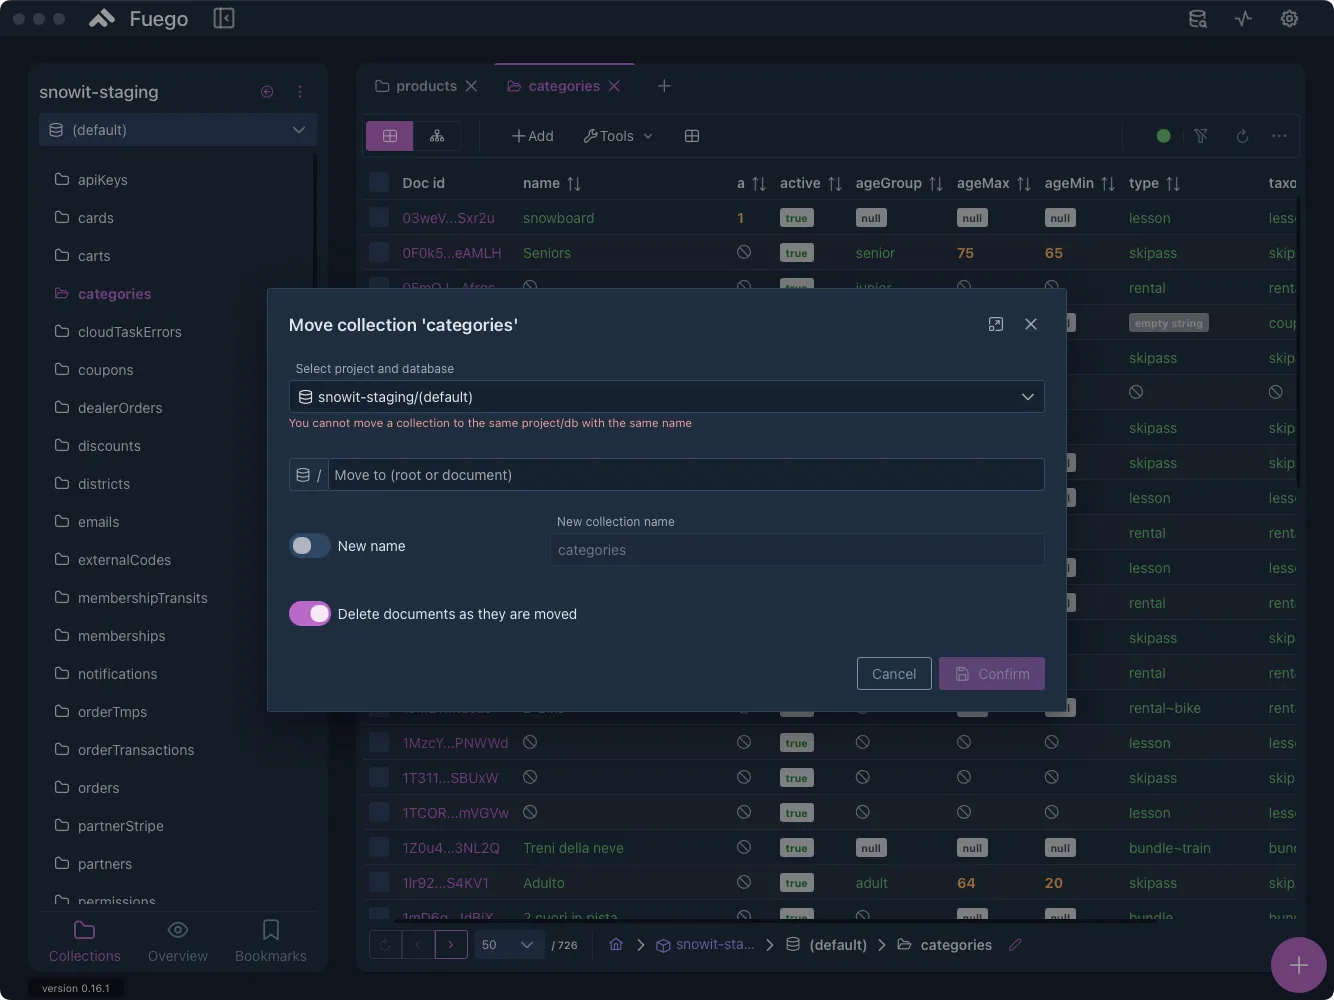
Task: Open the Bookmarks tab in the sidebar
Action: (270, 942)
